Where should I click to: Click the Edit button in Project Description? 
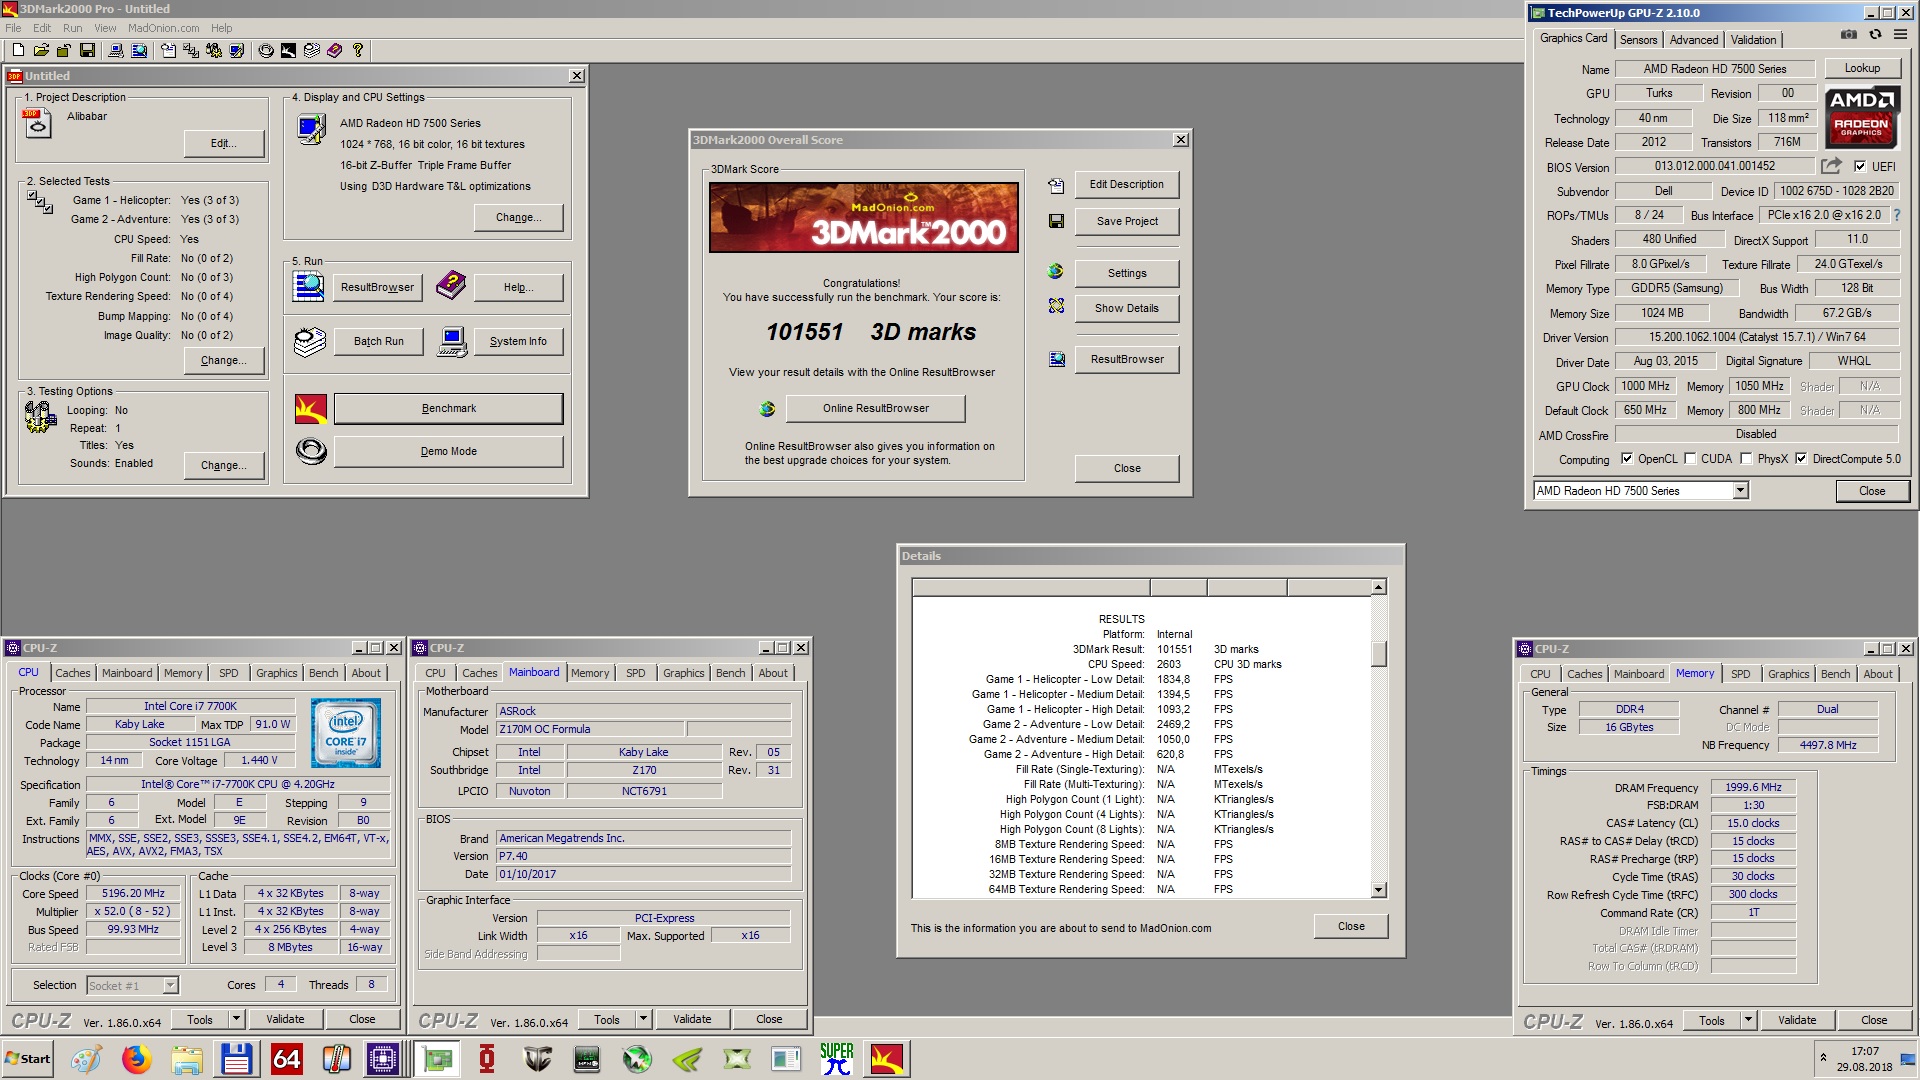pos(224,143)
